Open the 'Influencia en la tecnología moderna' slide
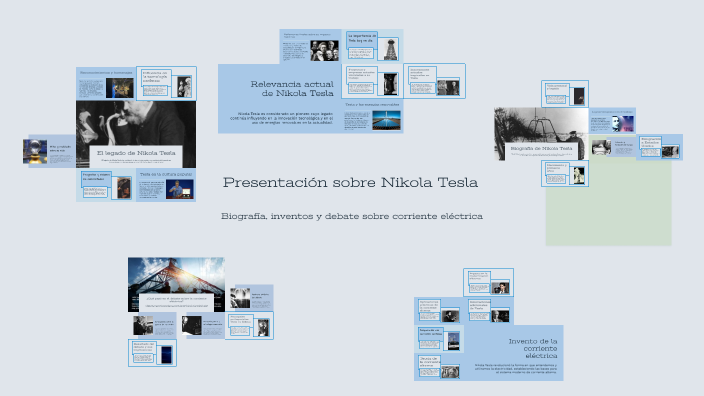The image size is (704, 396). point(166,84)
